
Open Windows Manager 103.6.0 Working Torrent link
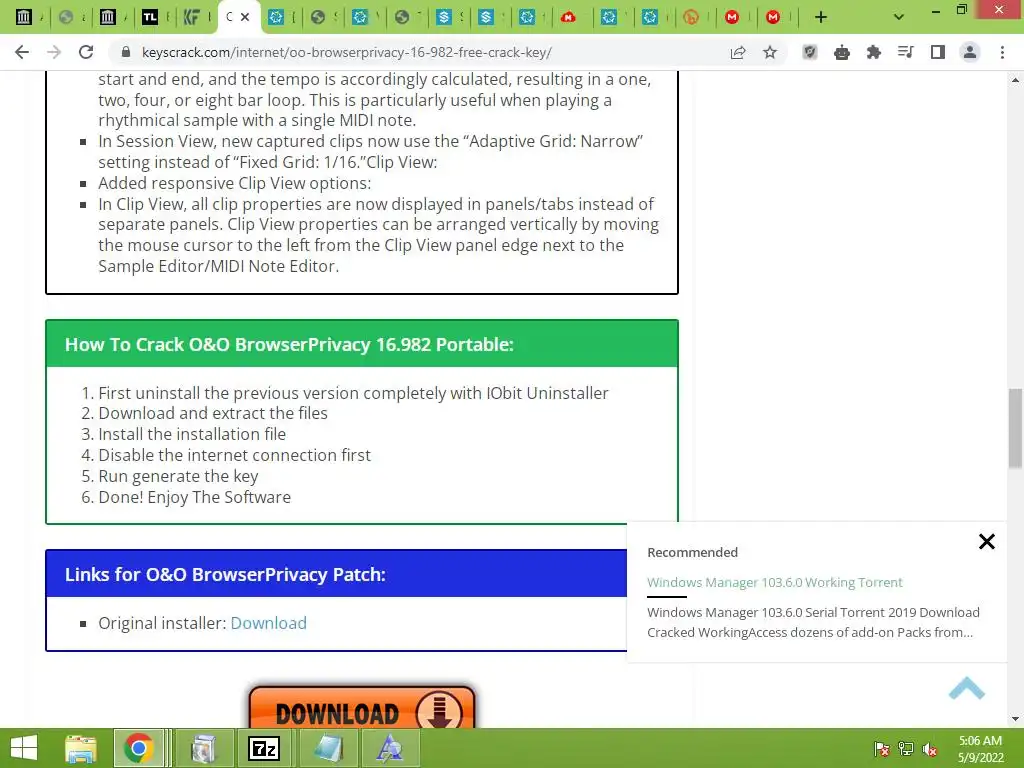(x=775, y=582)
